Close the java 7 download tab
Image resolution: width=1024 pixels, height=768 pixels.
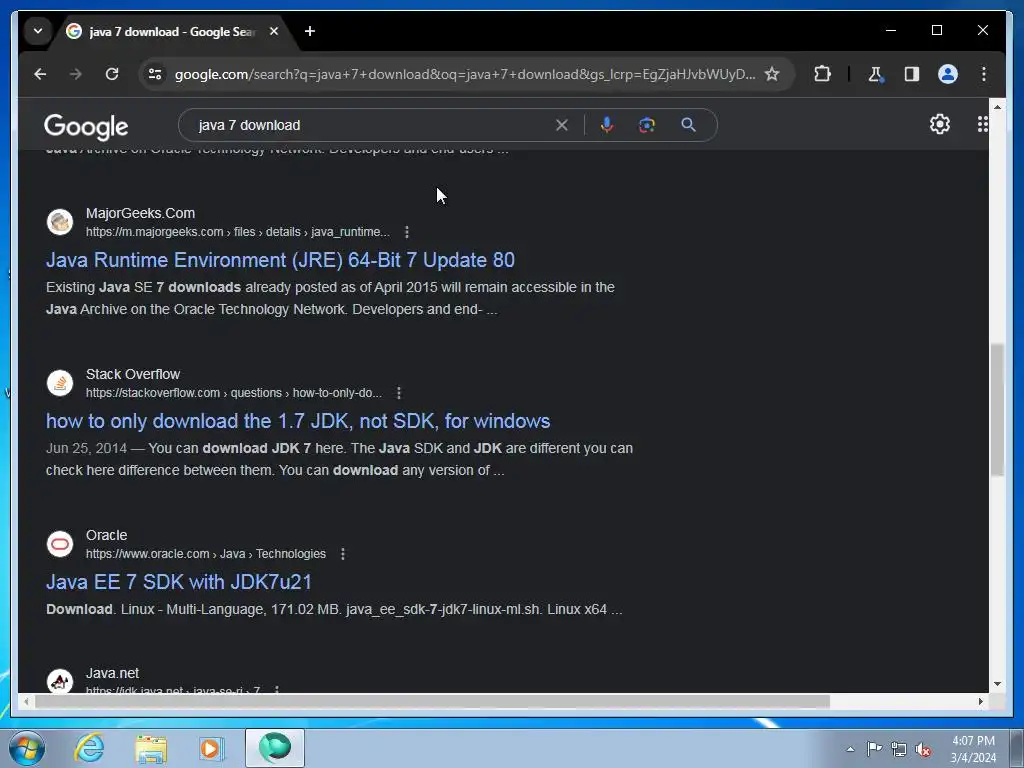click(274, 31)
